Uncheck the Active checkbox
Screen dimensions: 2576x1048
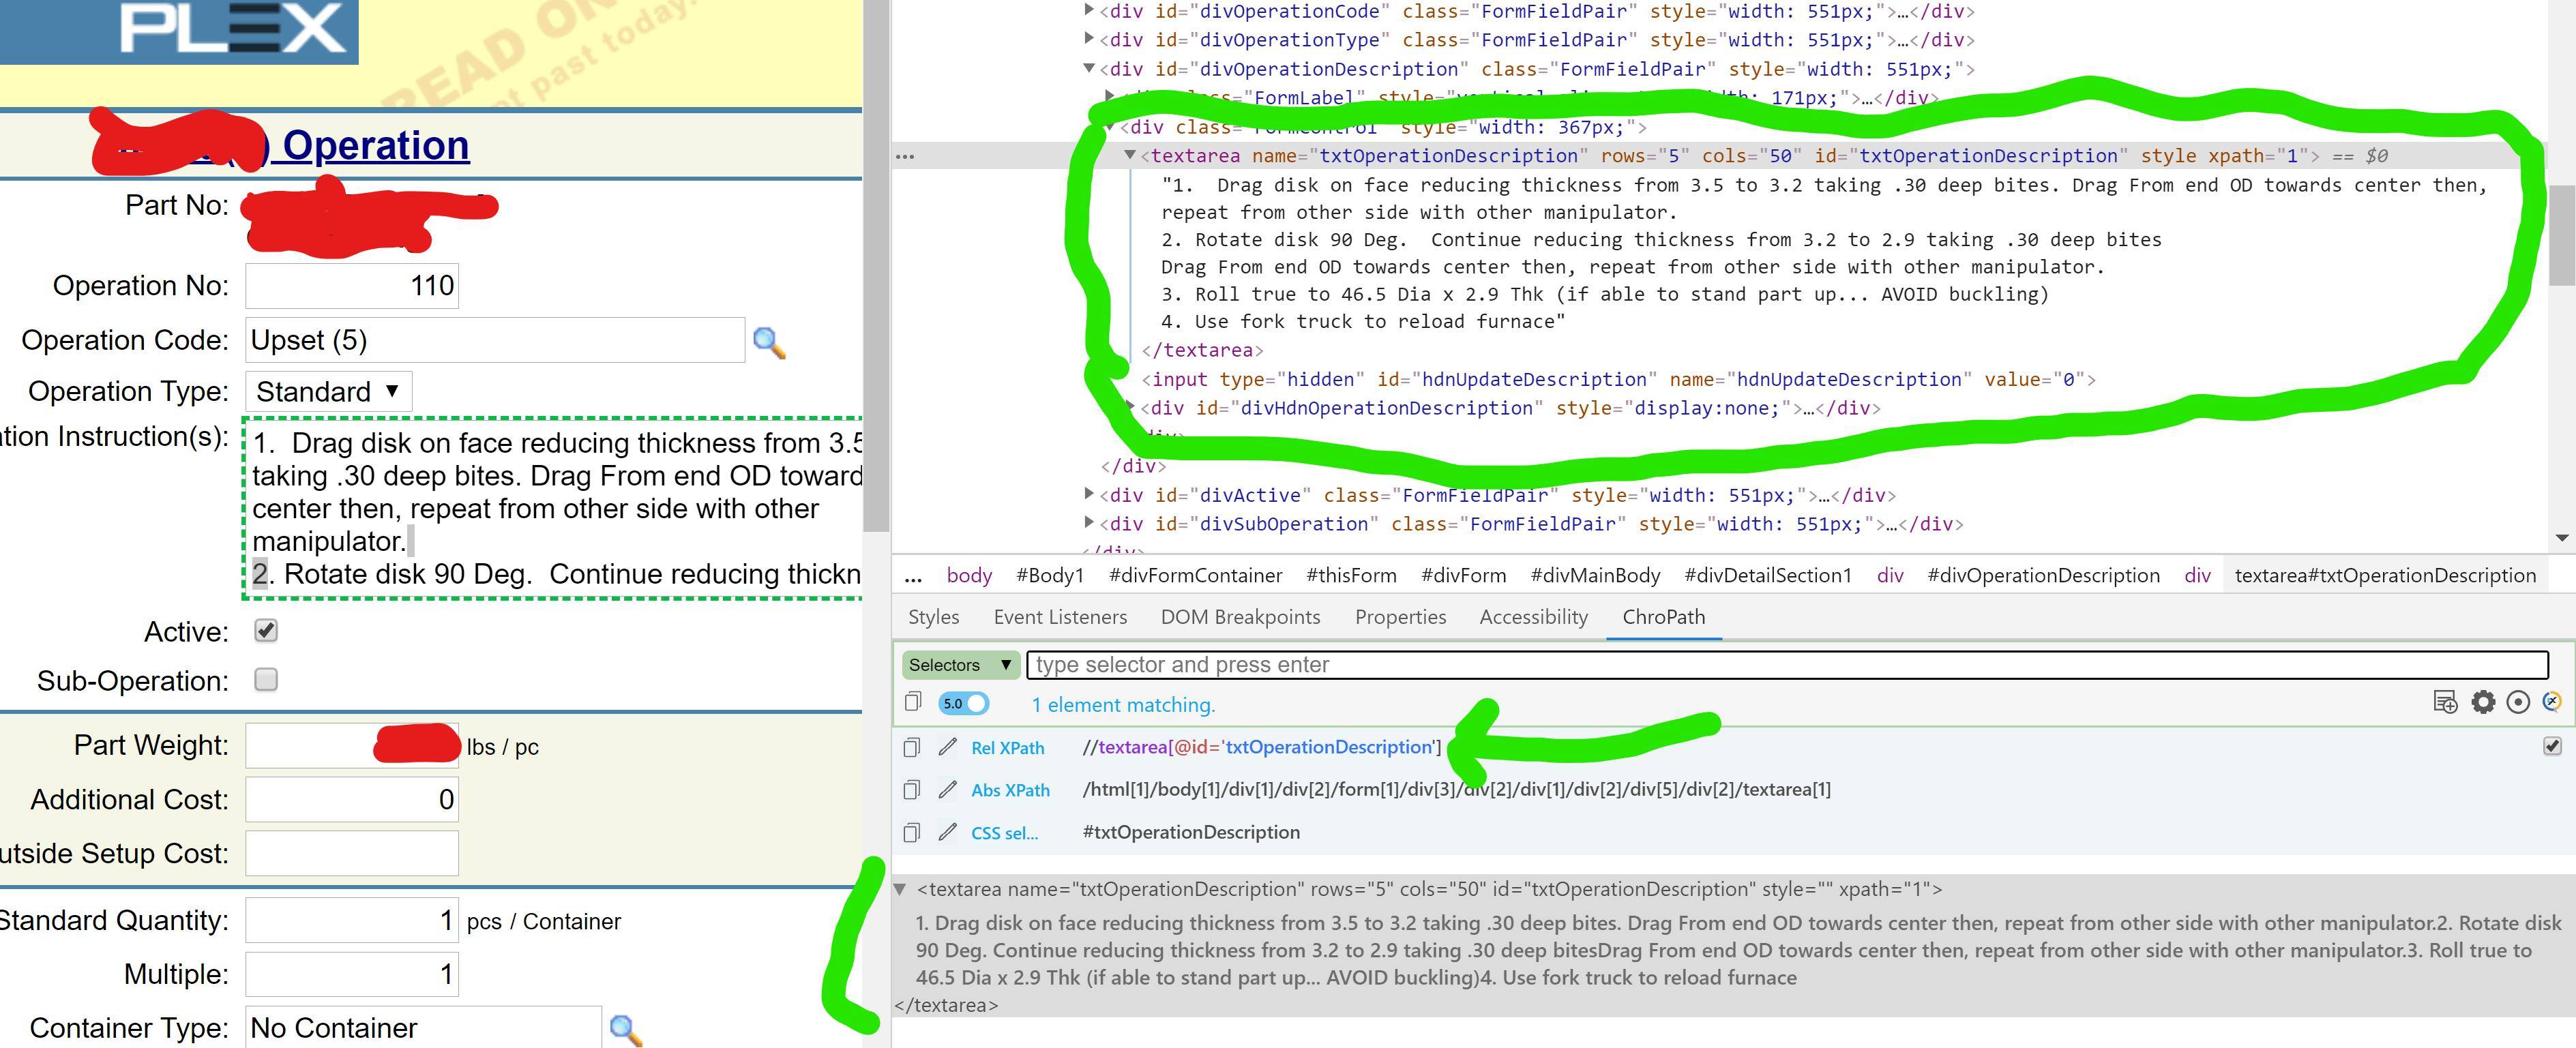(x=265, y=631)
